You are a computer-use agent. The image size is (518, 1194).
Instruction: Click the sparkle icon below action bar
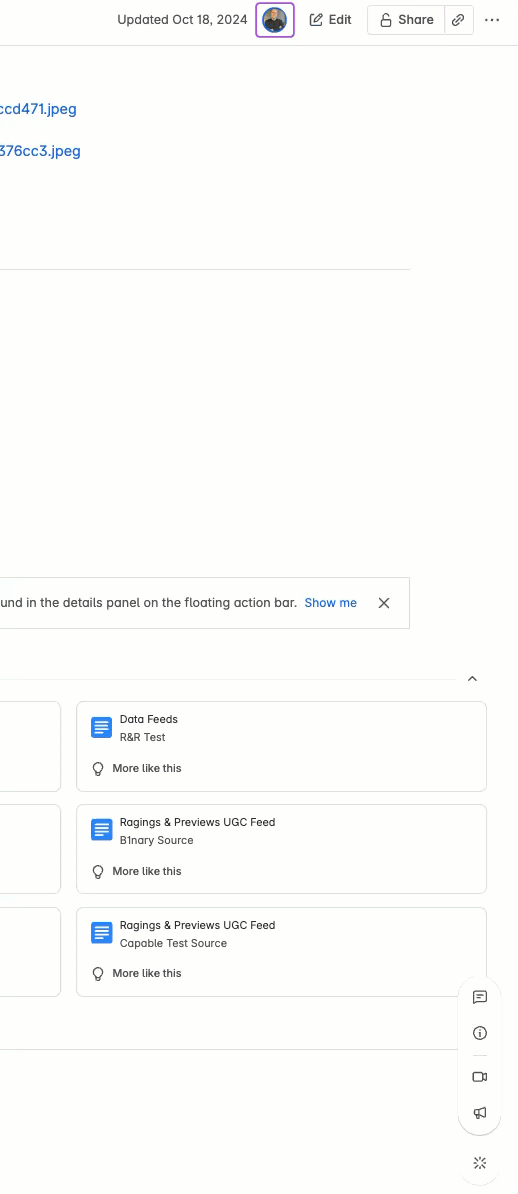(x=480, y=1163)
